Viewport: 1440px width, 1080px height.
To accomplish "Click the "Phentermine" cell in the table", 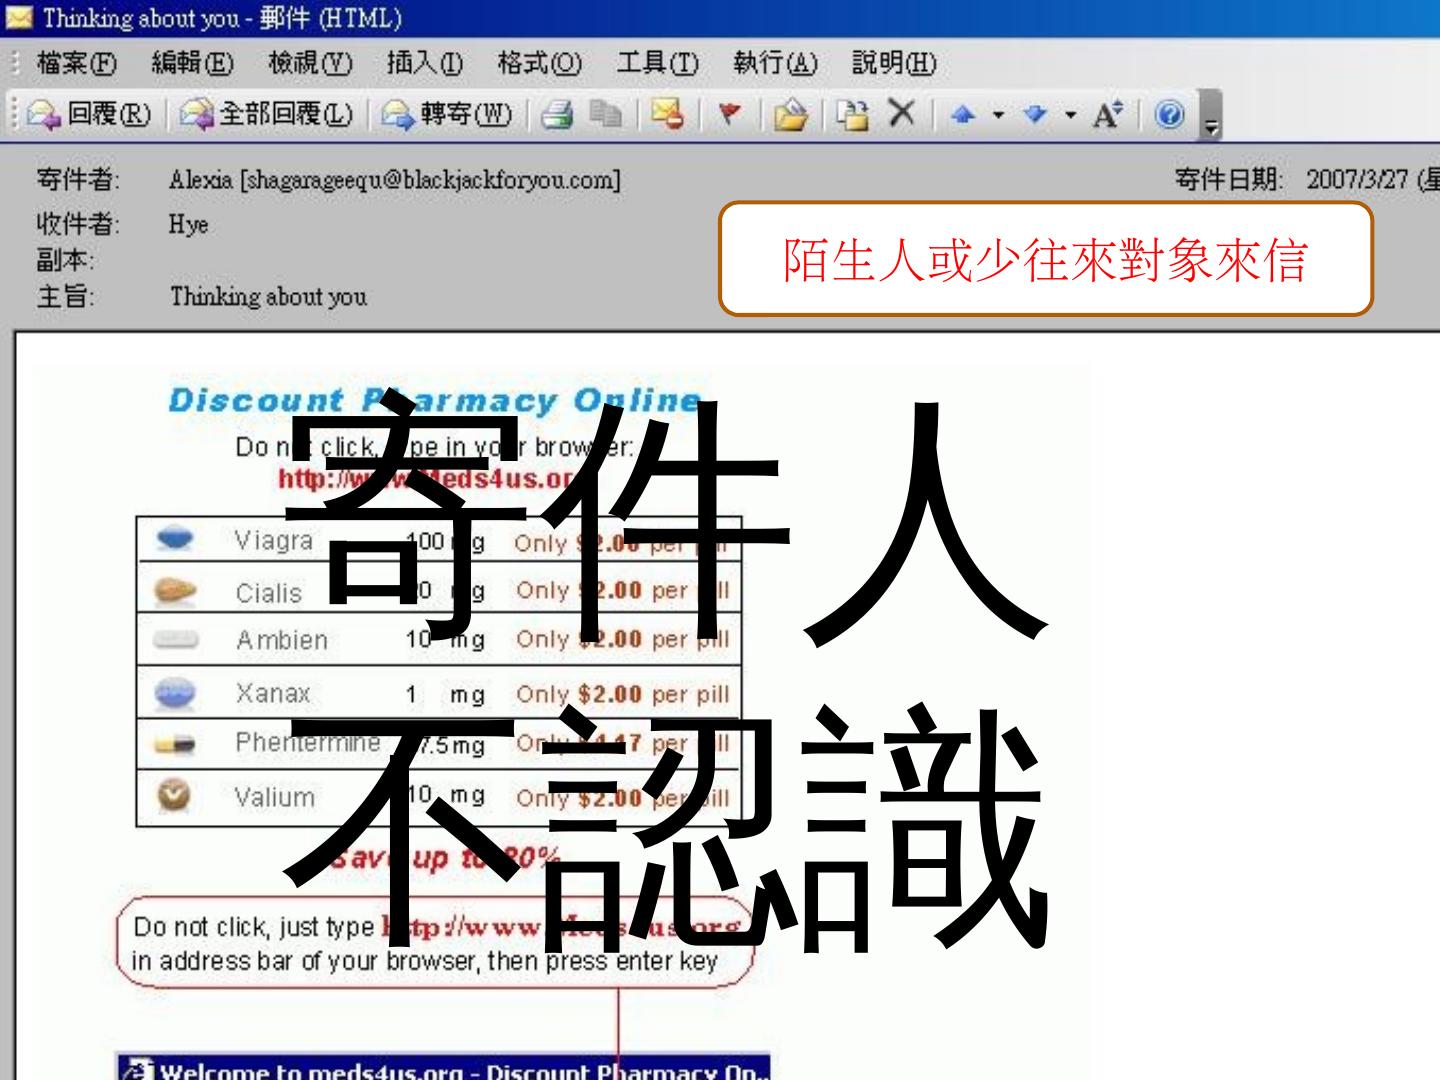I will click(308, 743).
